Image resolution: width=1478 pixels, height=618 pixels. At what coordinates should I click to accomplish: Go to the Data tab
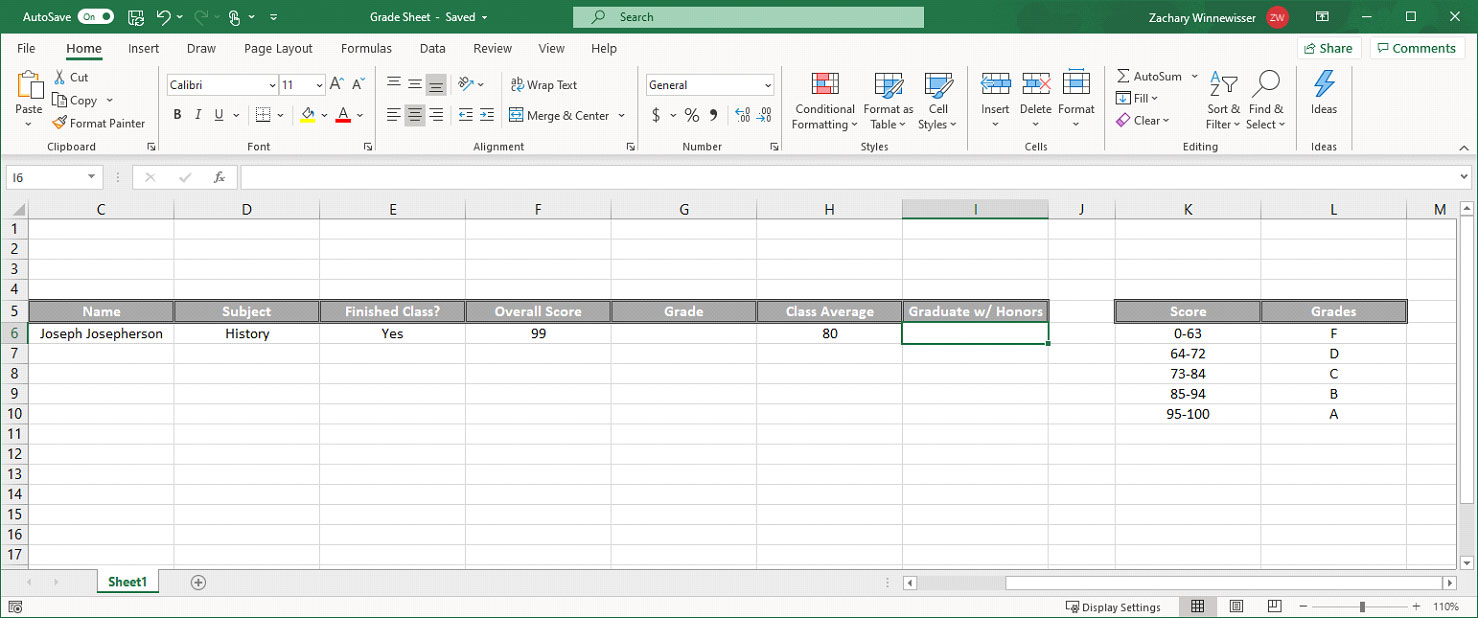coord(433,48)
